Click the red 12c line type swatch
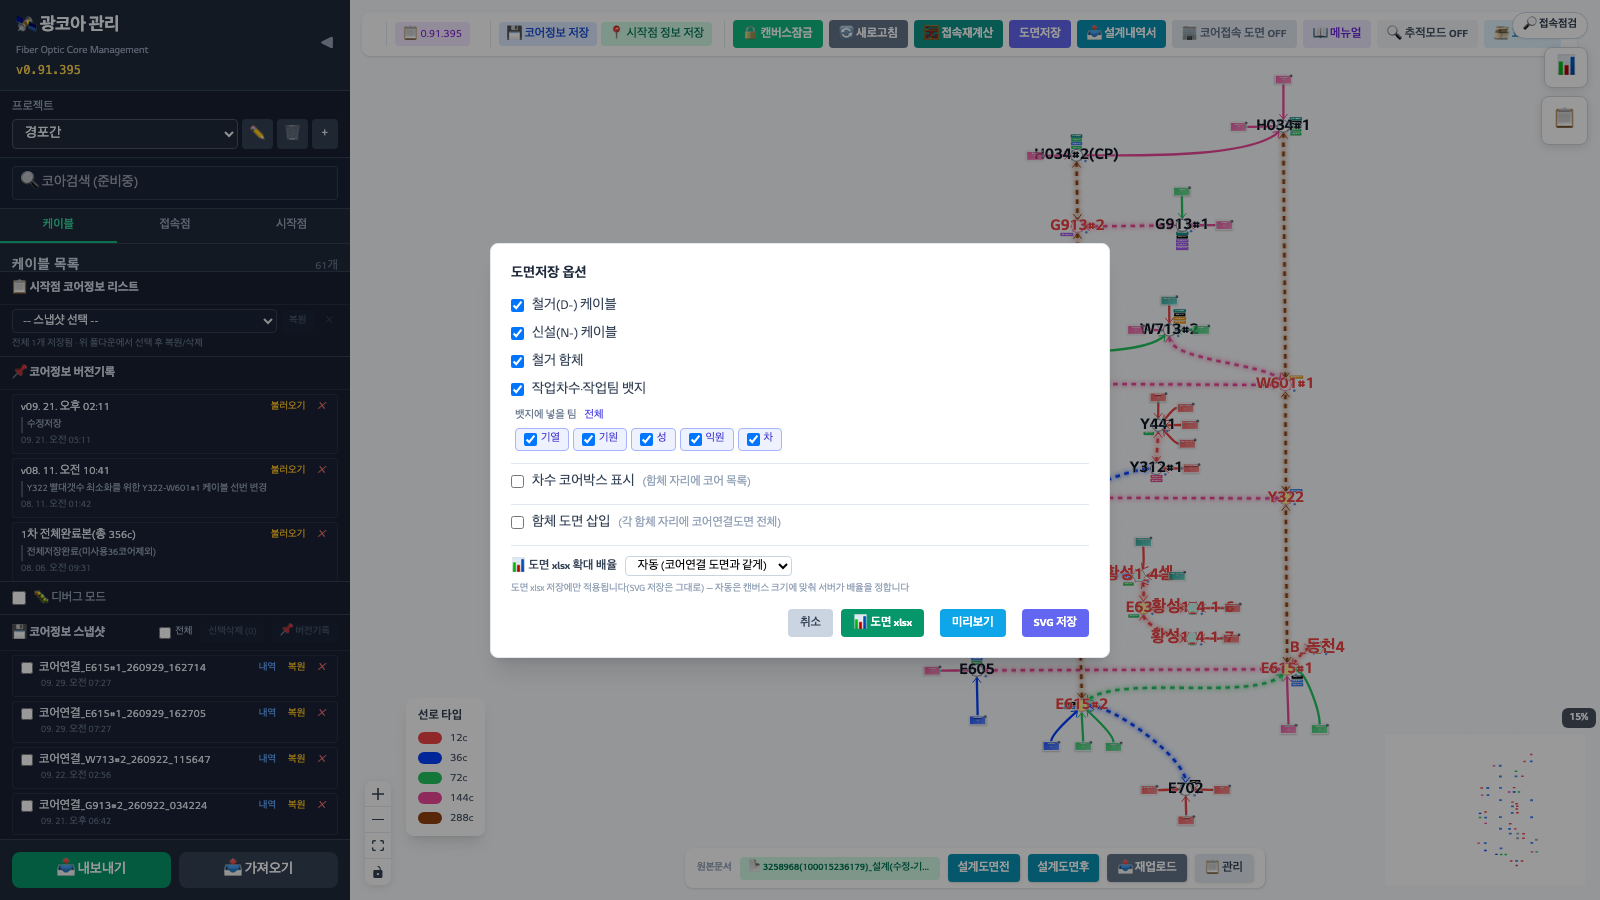The height and width of the screenshot is (900, 1600). coord(430,738)
